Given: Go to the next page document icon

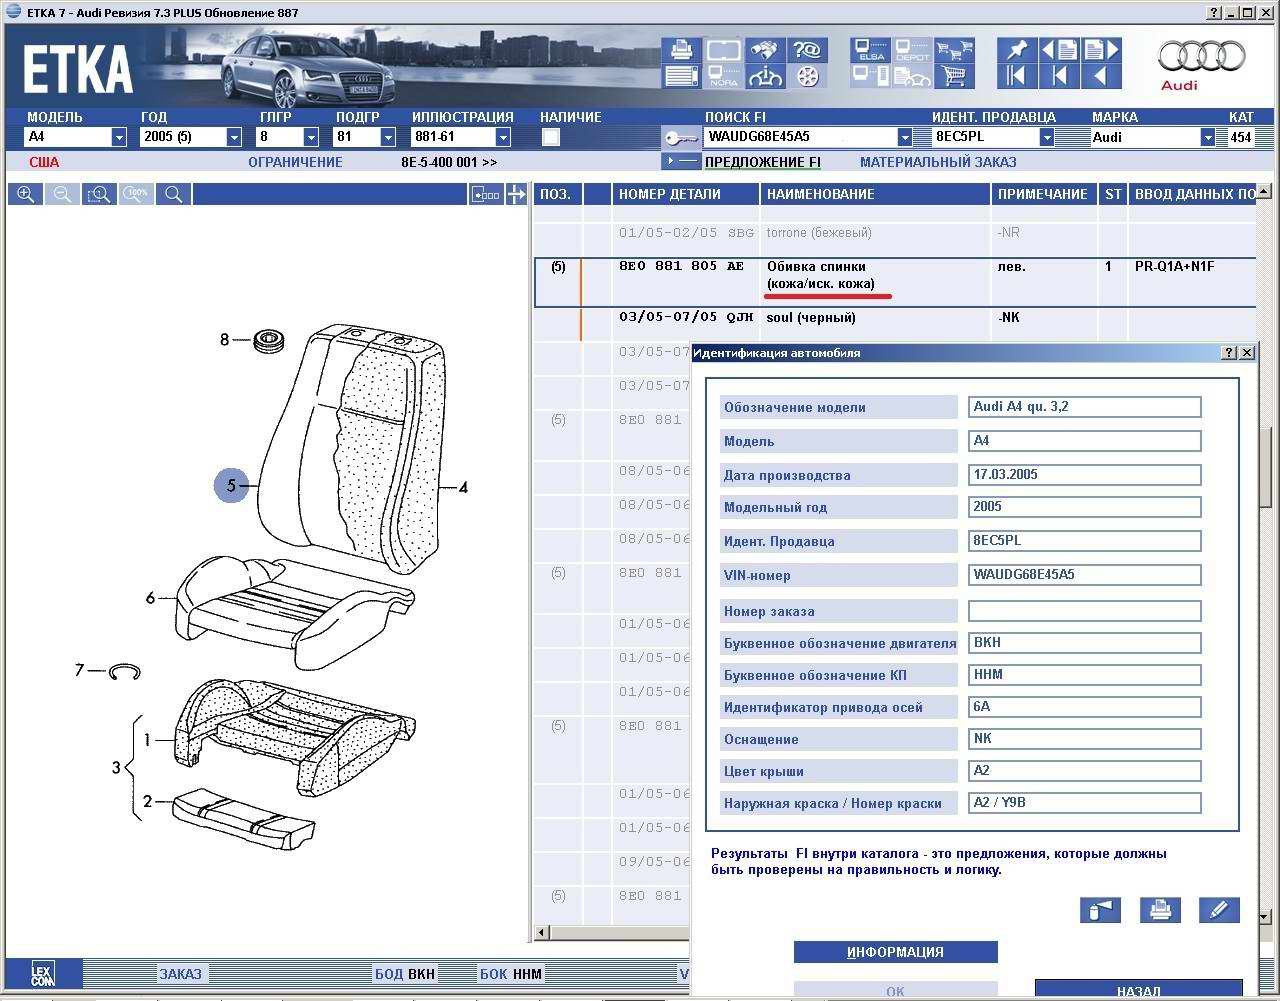Looking at the screenshot, I should [x=1101, y=50].
